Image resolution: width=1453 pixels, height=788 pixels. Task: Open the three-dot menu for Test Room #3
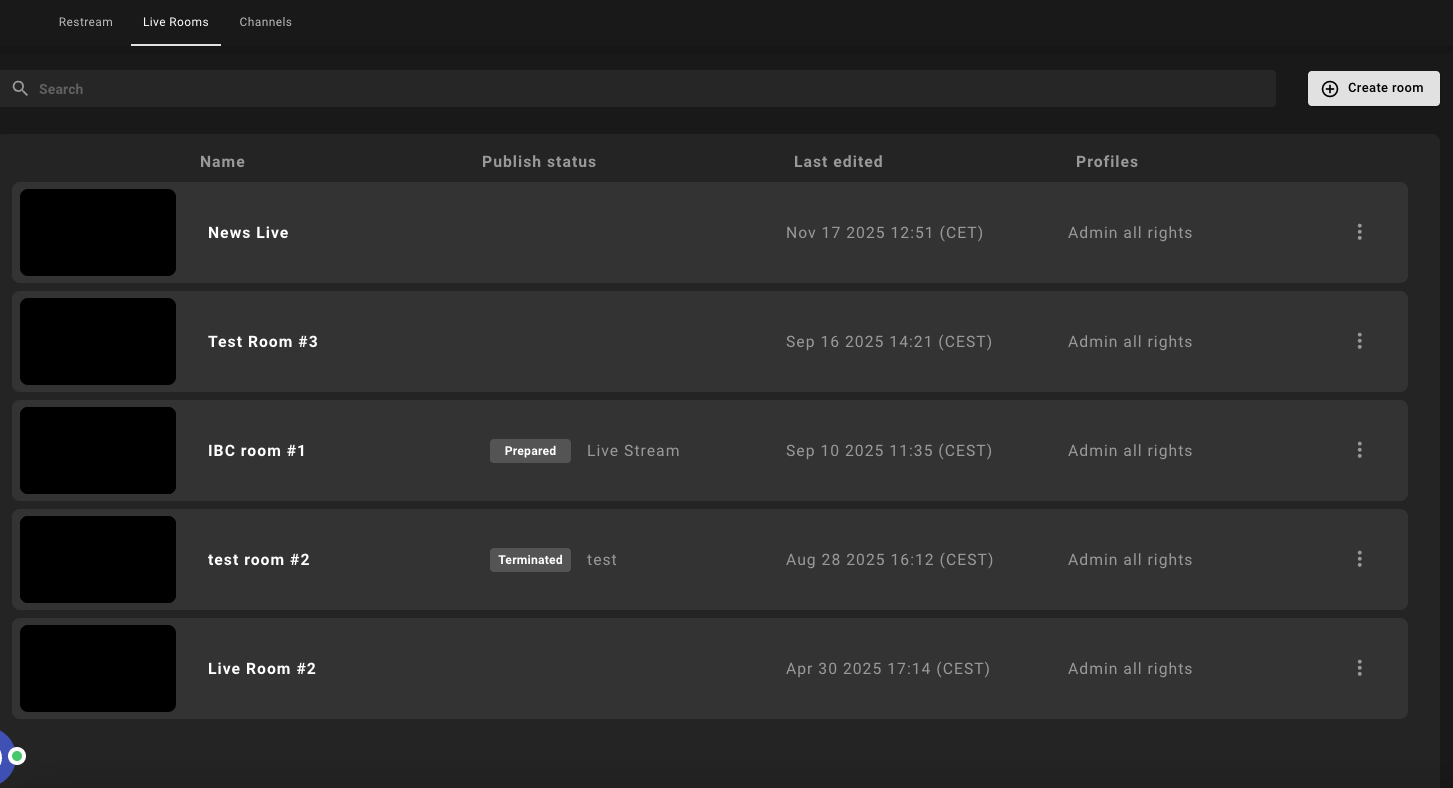click(1359, 341)
